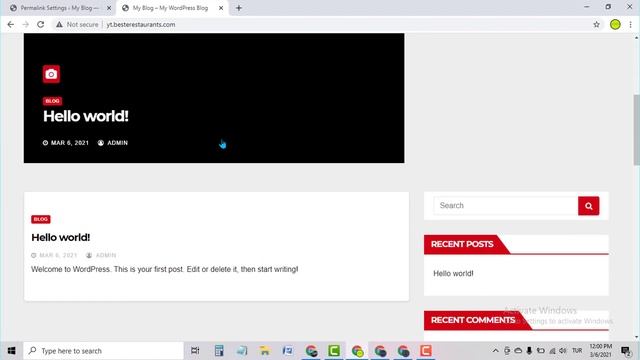
Task: Click the RECENT POSTS widget heading
Action: [x=462, y=244]
